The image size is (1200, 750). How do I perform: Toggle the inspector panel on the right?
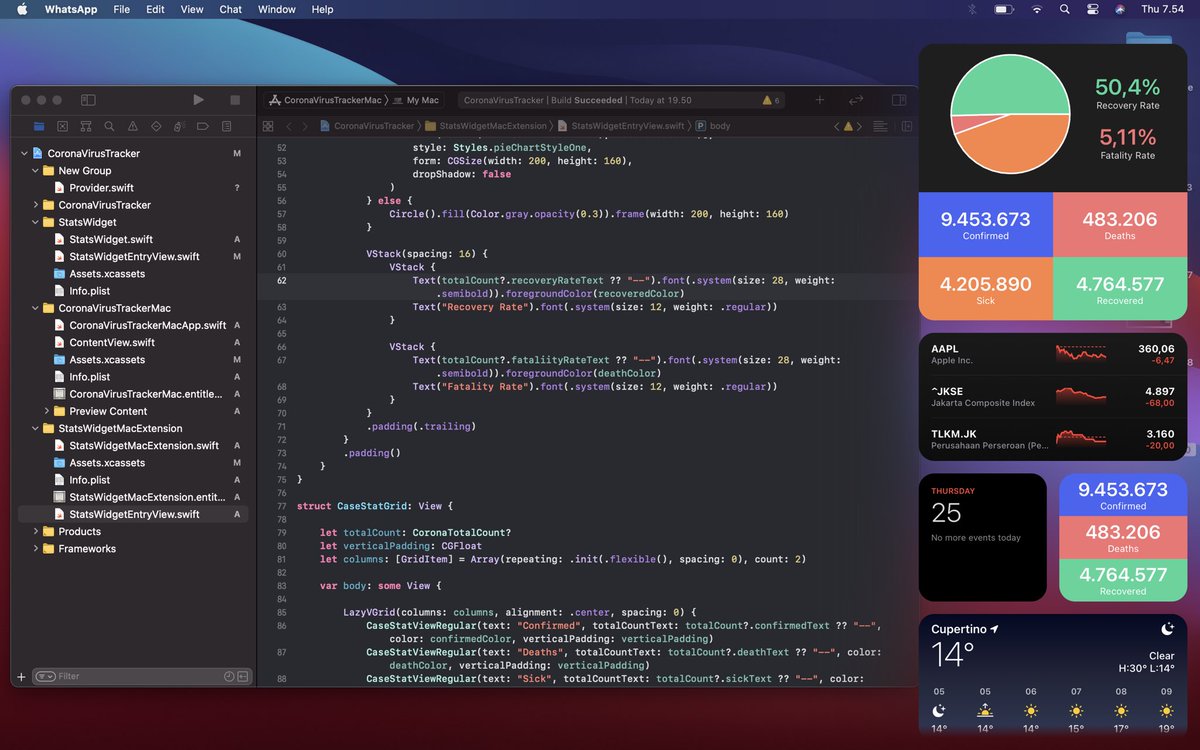coord(898,100)
